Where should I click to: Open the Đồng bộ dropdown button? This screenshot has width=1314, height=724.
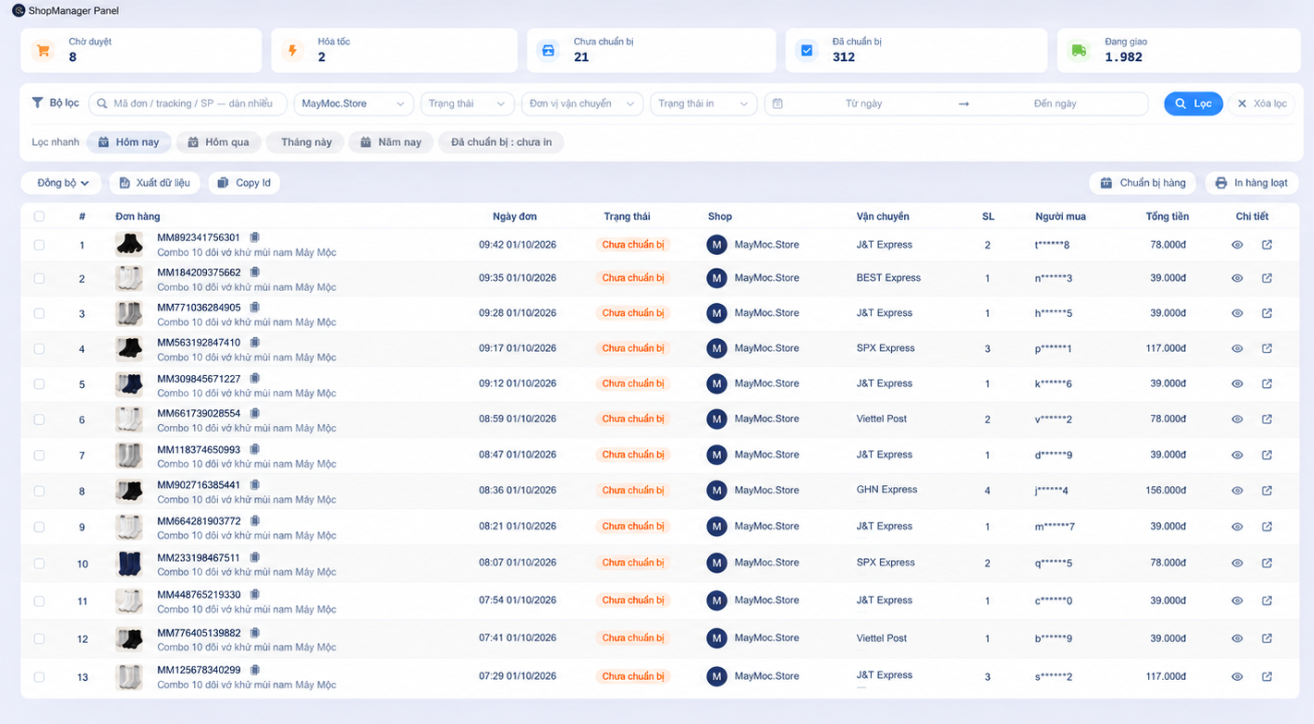[62, 183]
